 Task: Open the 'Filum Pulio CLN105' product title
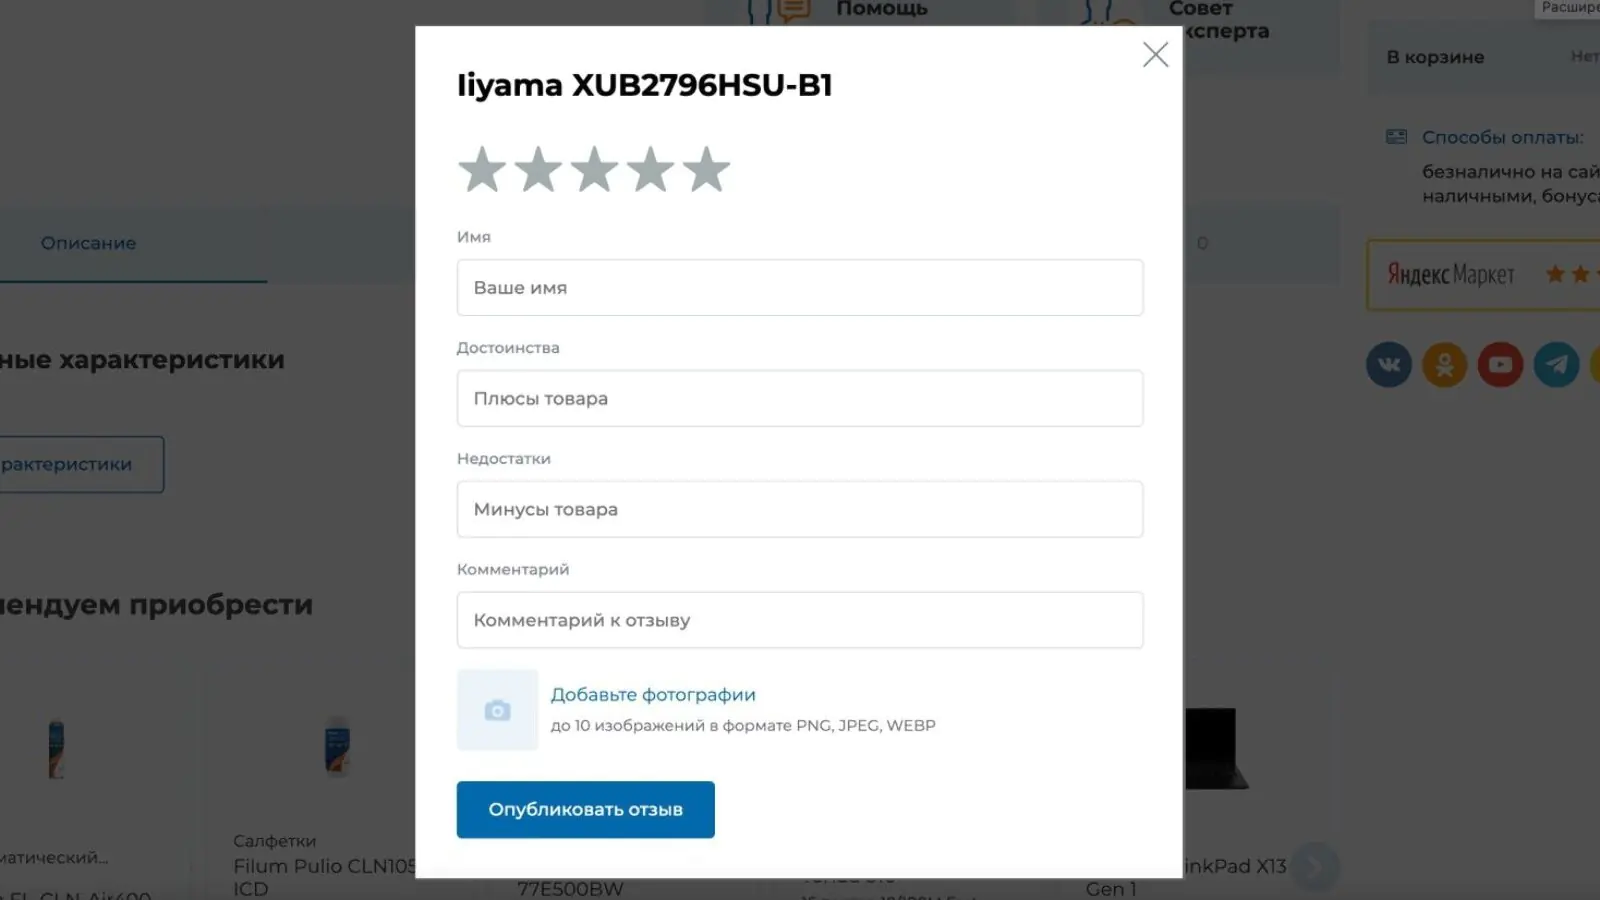pyautogui.click(x=325, y=877)
